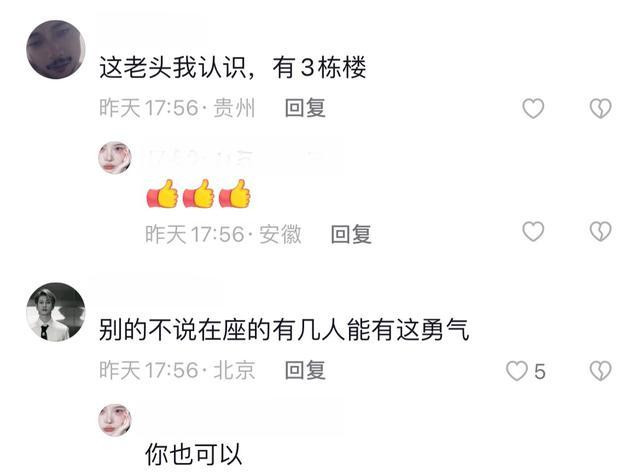
Task: Select the reply text 你也可以
Action: click(193, 454)
